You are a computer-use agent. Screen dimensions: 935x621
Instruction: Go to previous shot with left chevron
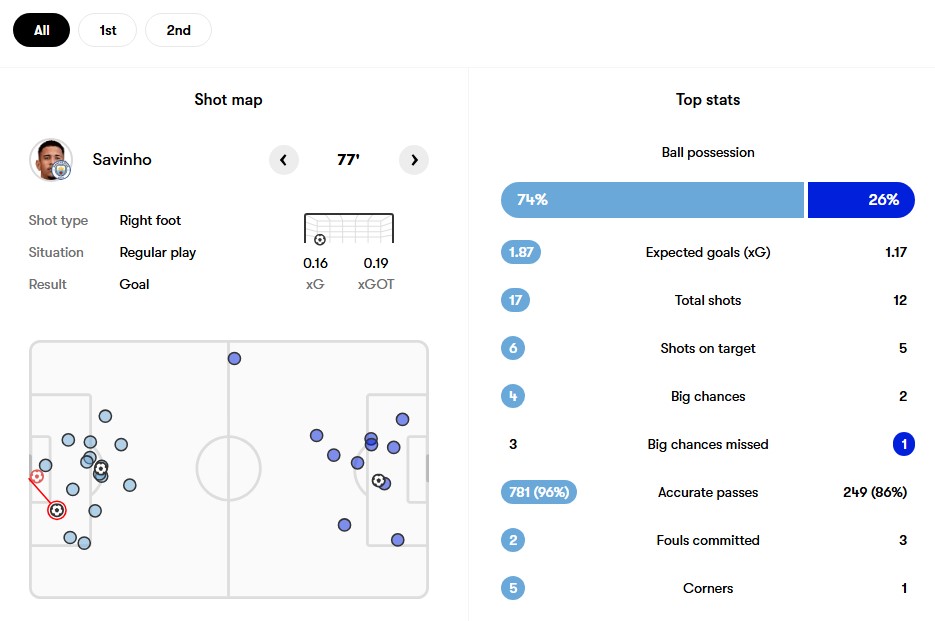tap(283, 160)
